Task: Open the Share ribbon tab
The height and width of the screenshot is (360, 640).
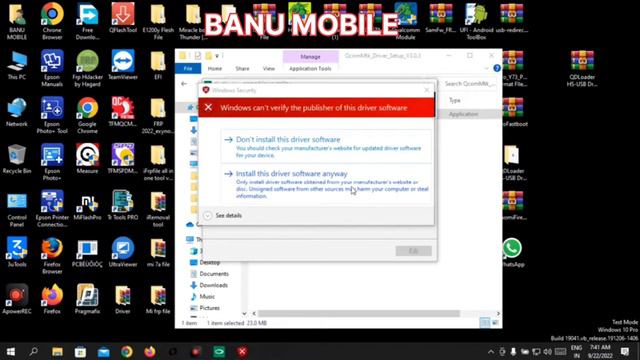Action: click(242, 69)
